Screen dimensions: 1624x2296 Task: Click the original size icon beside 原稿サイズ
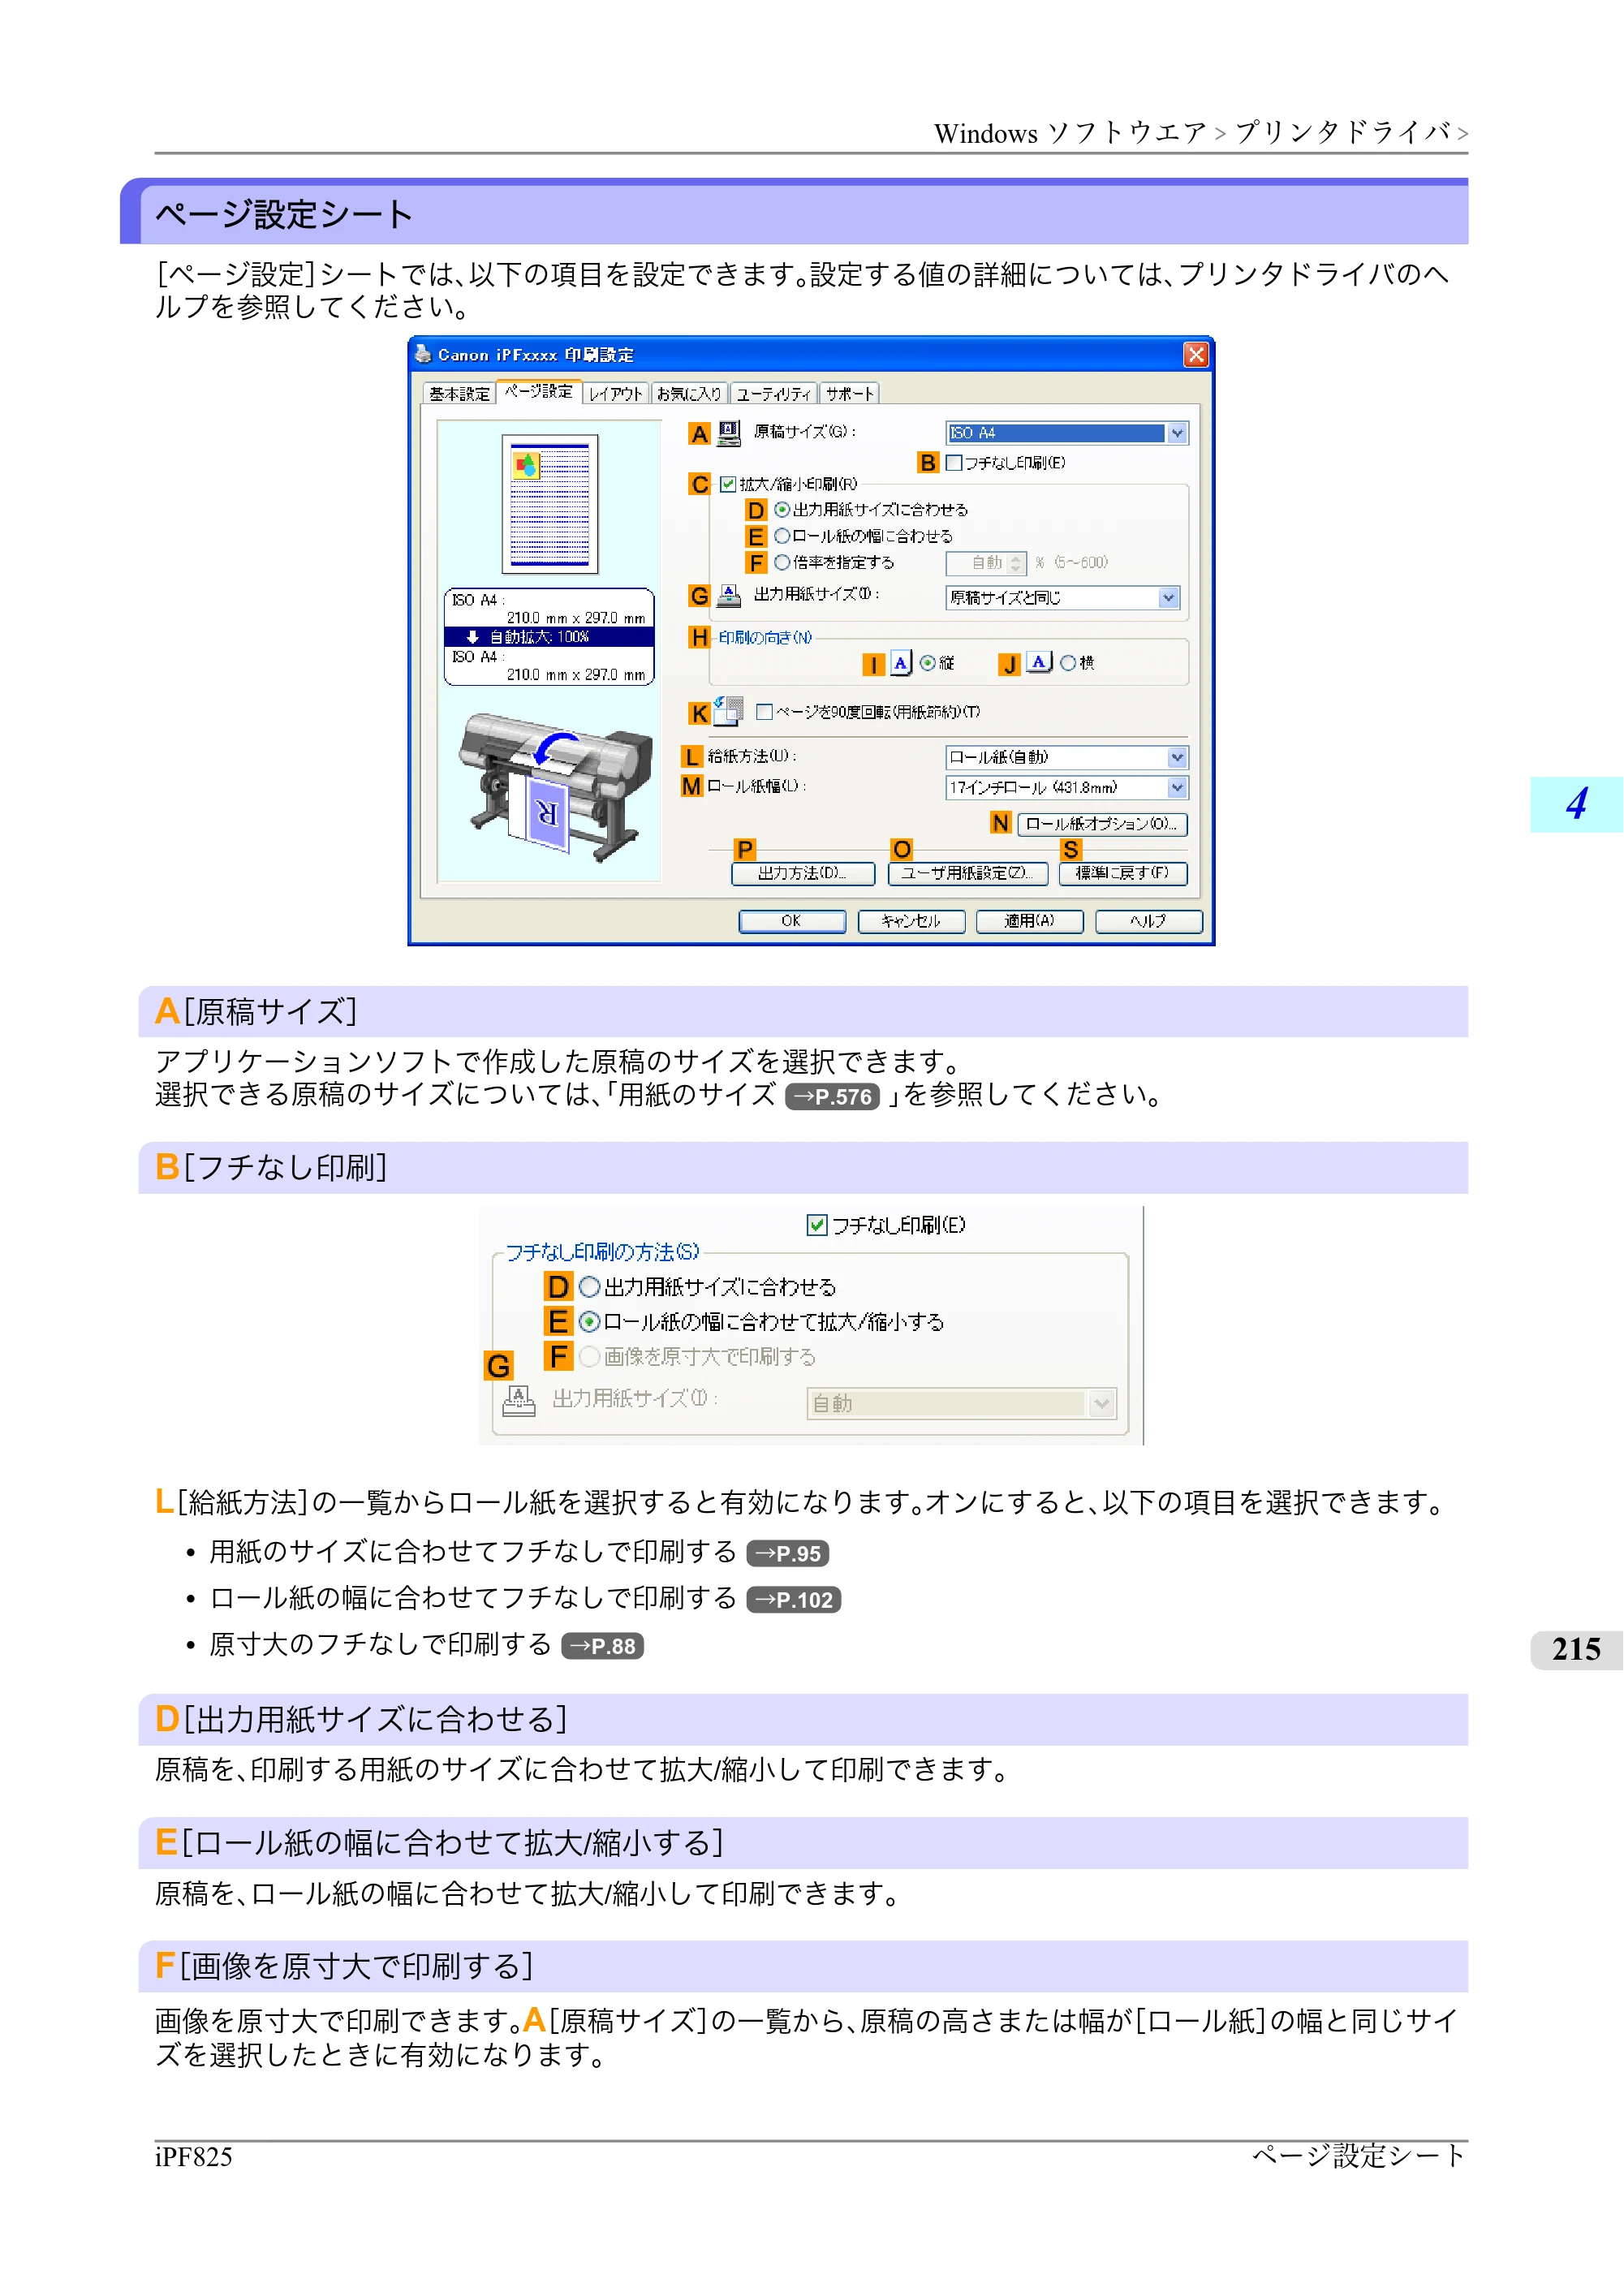point(729,432)
